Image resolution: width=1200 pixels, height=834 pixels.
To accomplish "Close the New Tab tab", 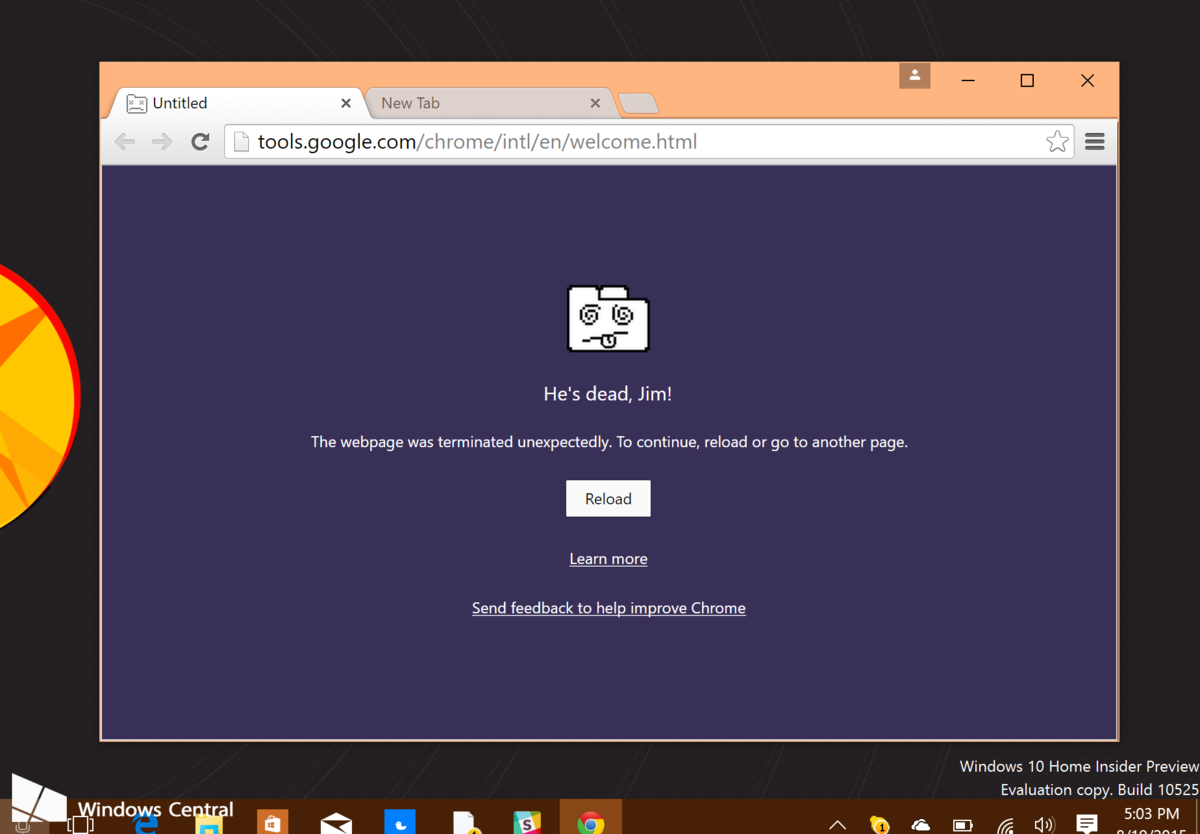I will [x=595, y=103].
